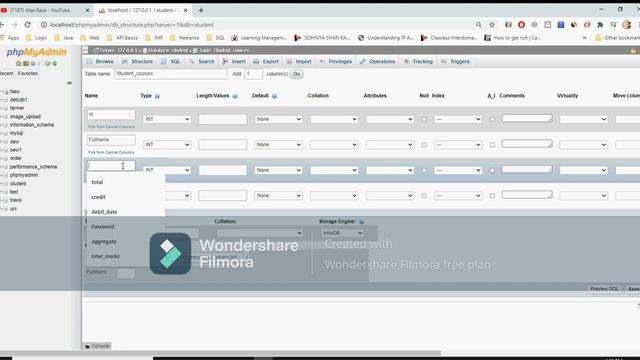Open the Attributes dropdown for the id column
640x360 pixels.
(x=390, y=119)
